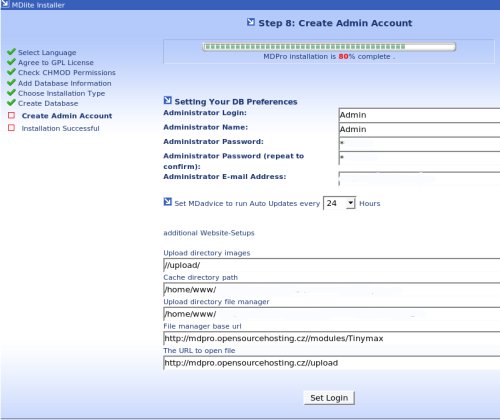Click the arrow icon beside Step 8 heading
Image resolution: width=500 pixels, height=420 pixels.
[251, 22]
